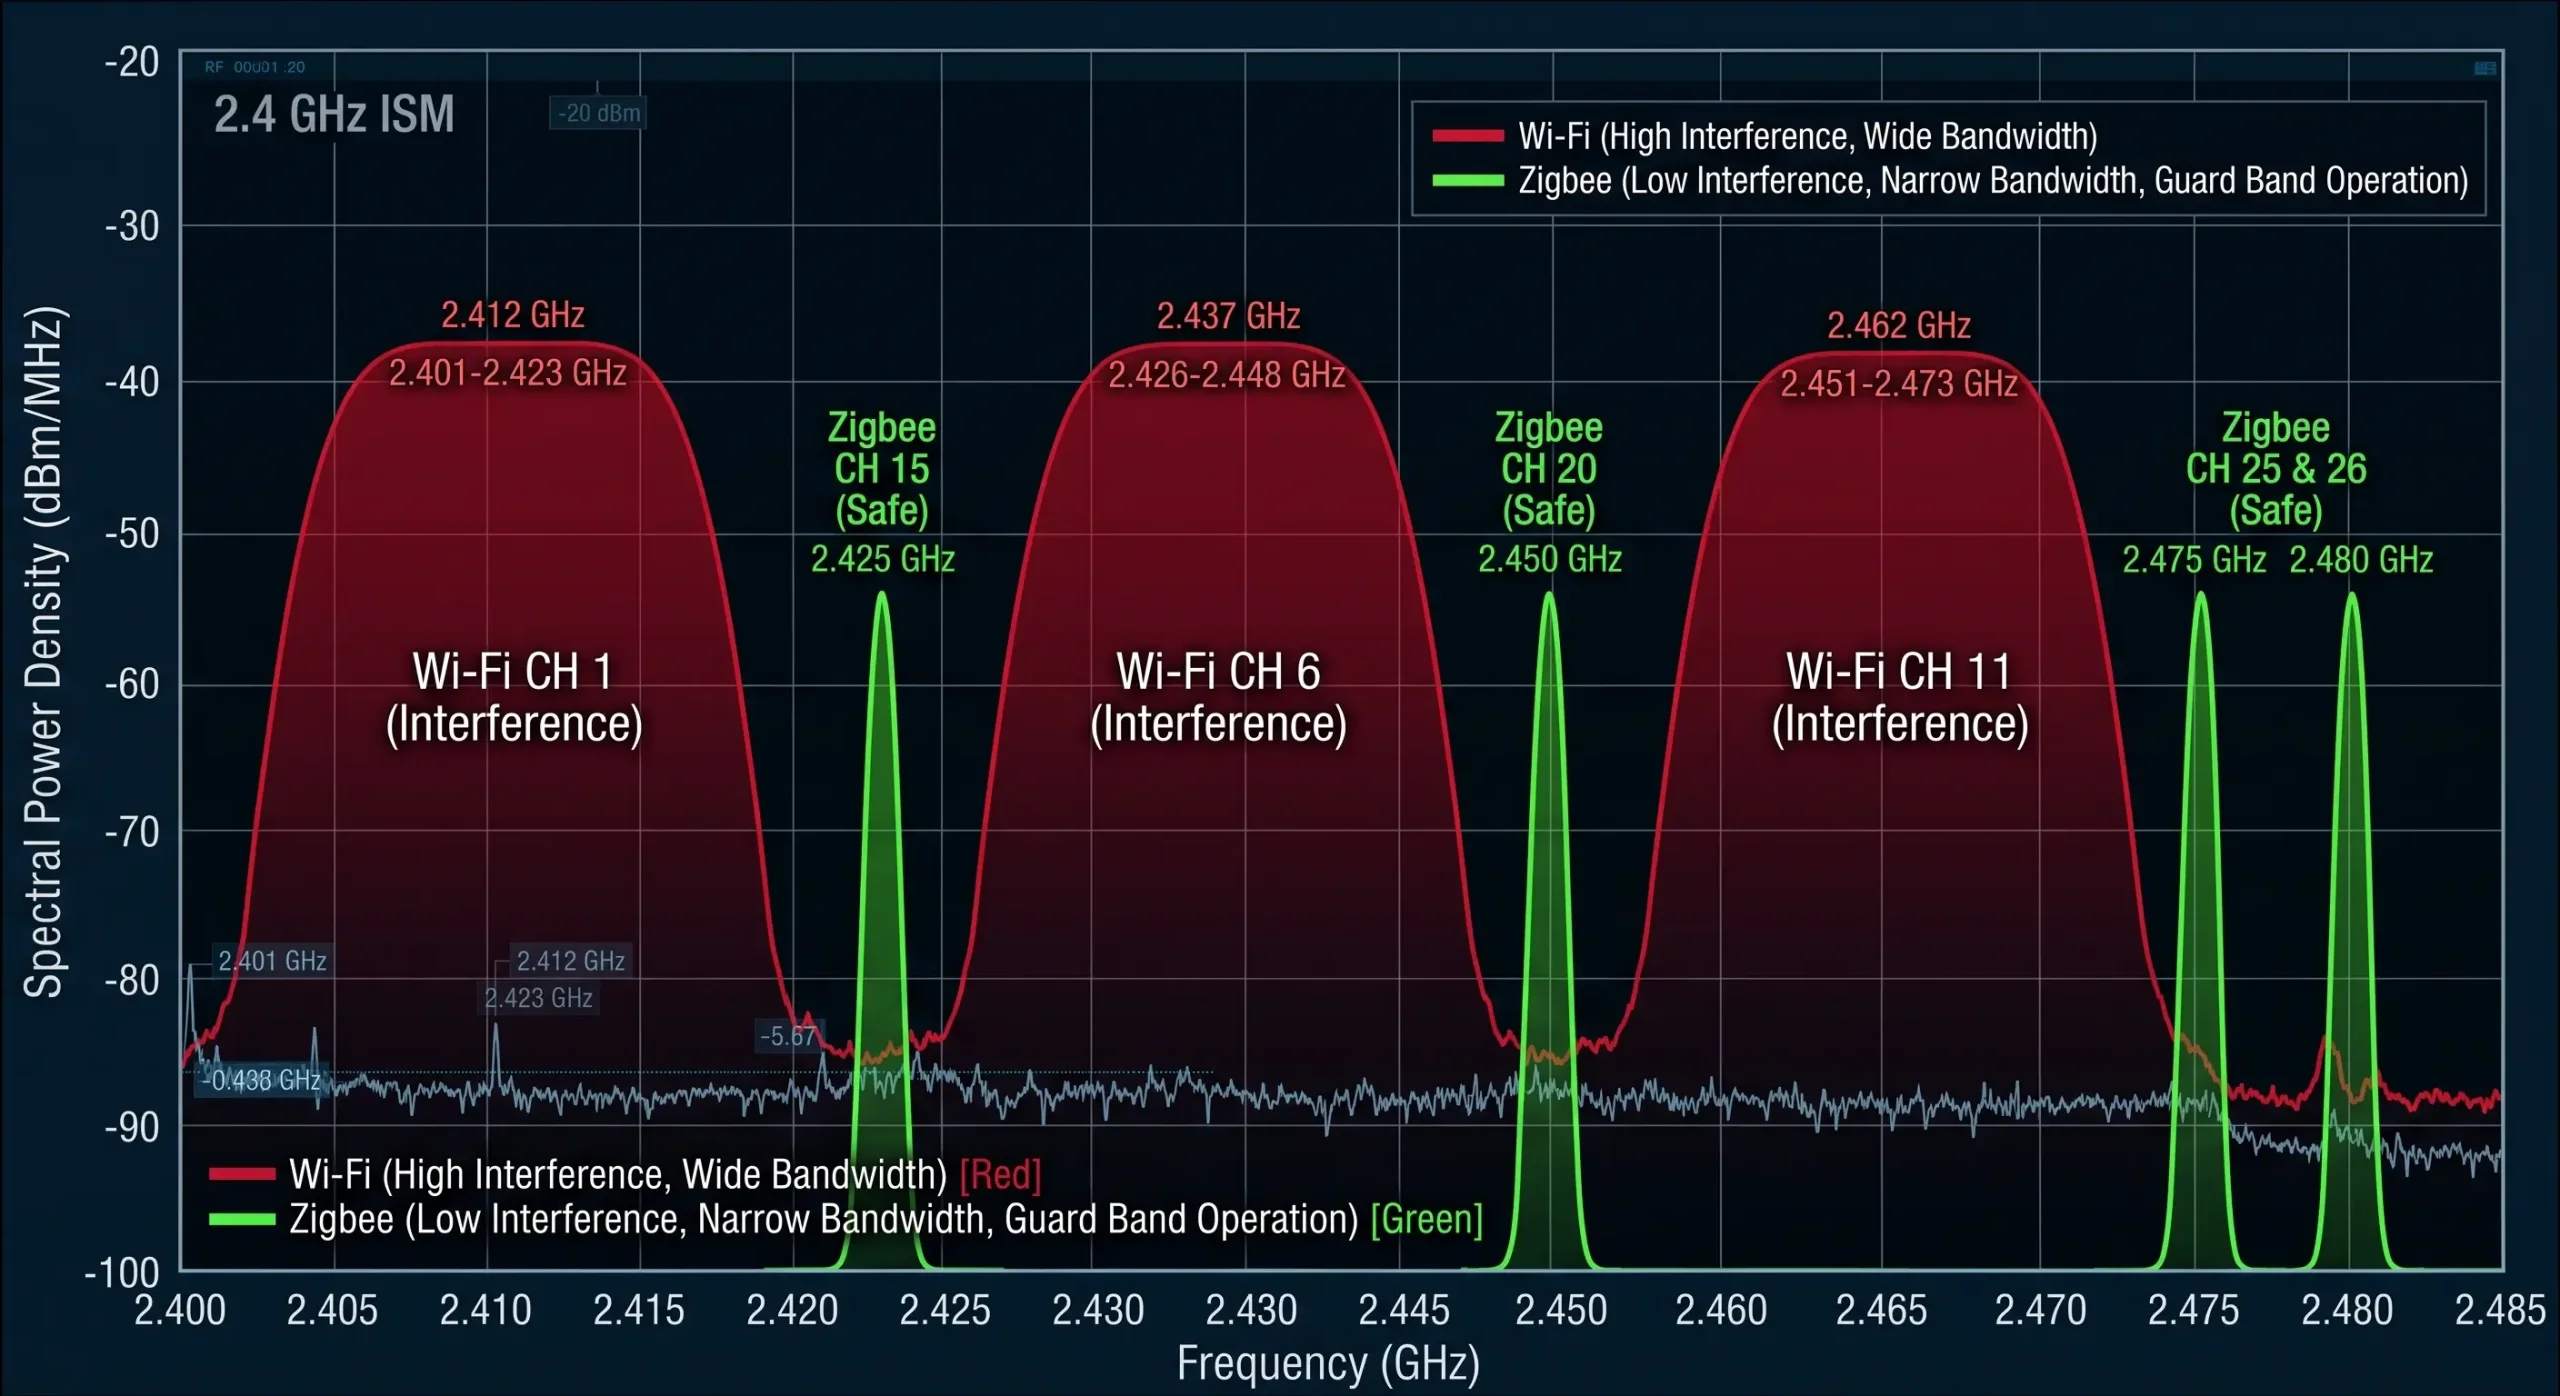Image resolution: width=2560 pixels, height=1396 pixels.
Task: Click the red Wi-Fi swatch in the top-right legend
Action: point(1468,136)
